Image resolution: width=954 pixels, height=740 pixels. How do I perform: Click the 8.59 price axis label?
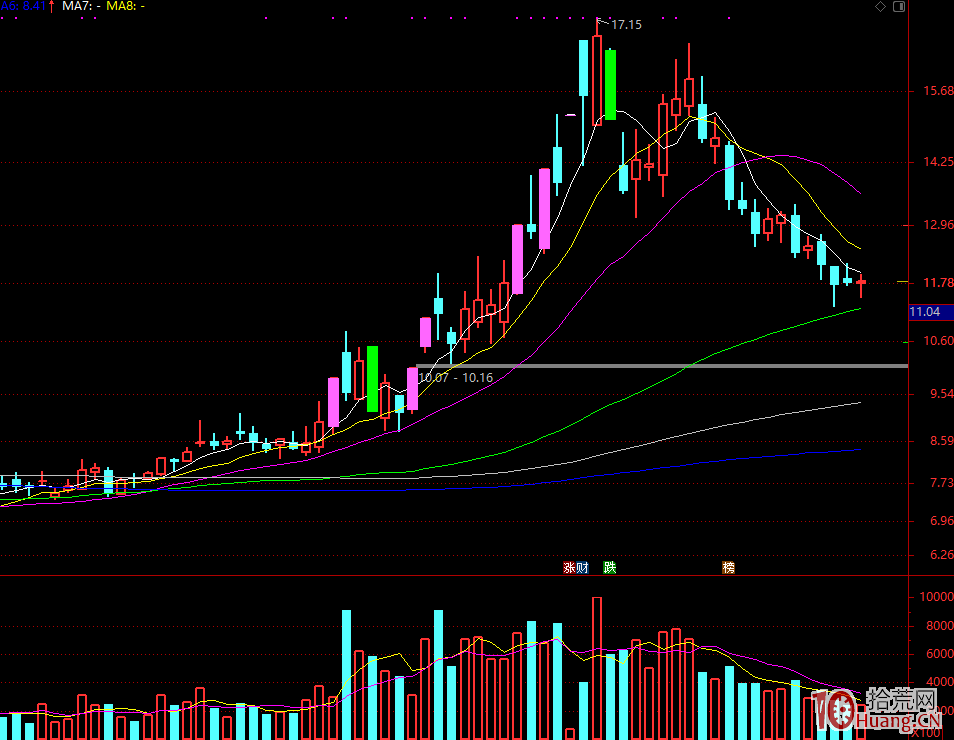[x=941, y=441]
